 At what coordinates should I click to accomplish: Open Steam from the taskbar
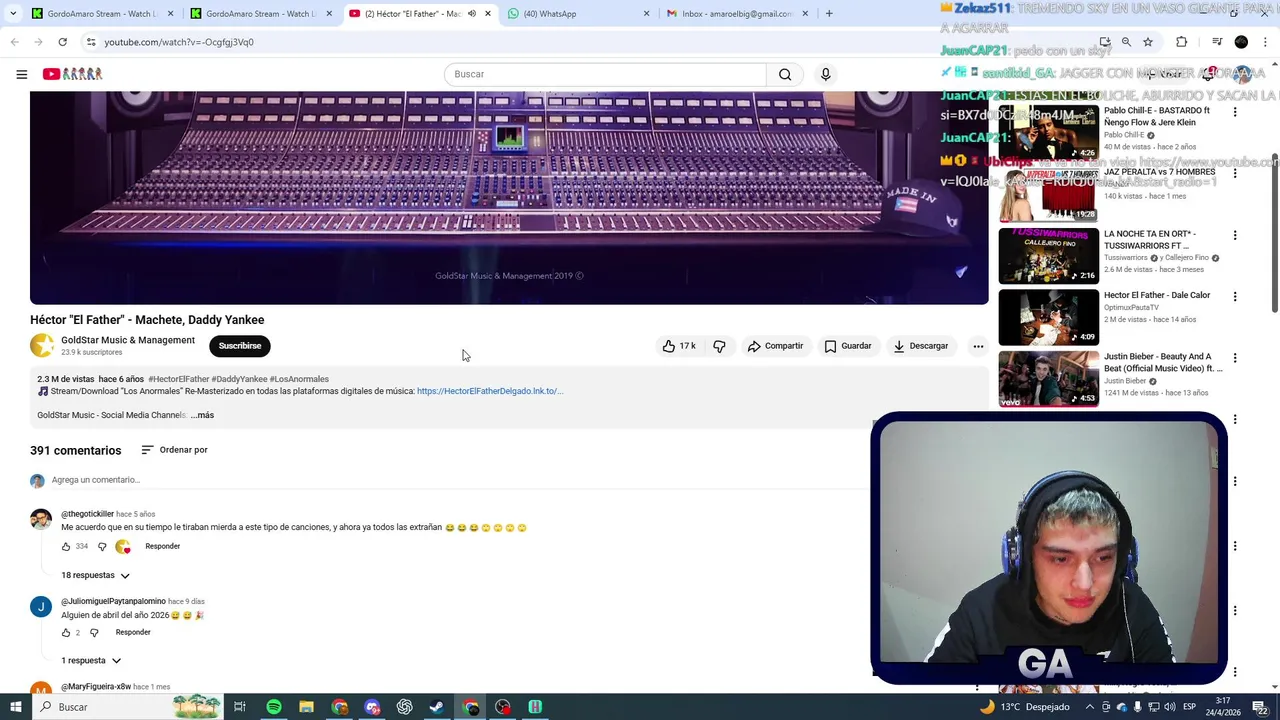[437, 707]
